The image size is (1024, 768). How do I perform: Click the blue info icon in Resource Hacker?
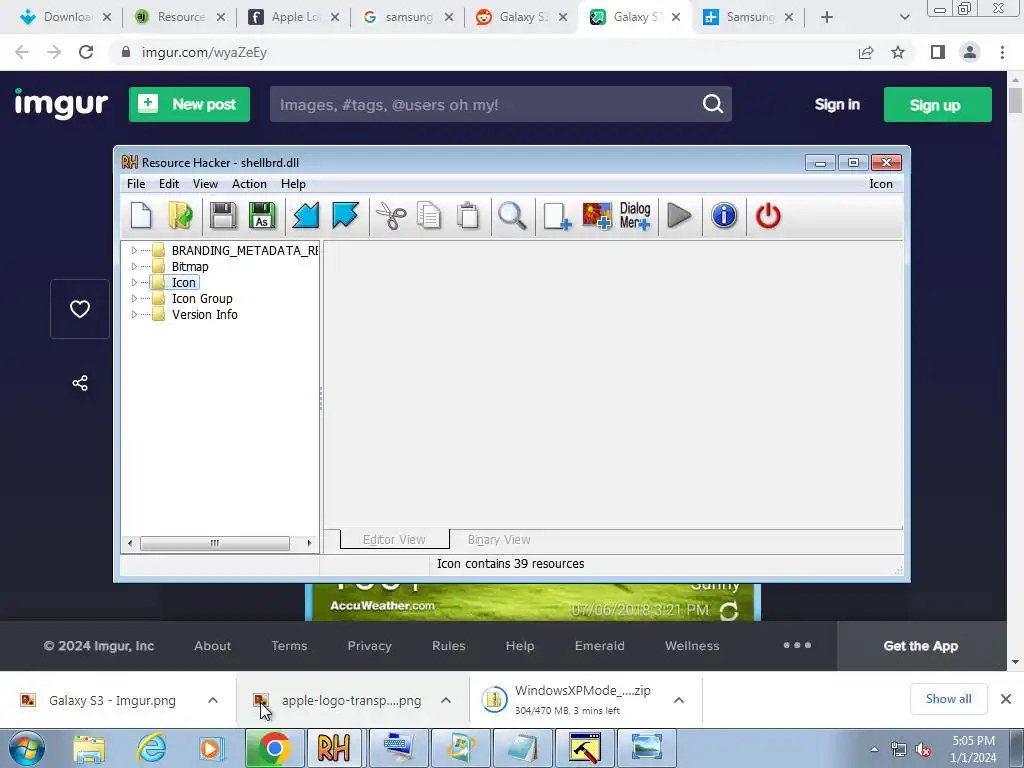(x=724, y=216)
